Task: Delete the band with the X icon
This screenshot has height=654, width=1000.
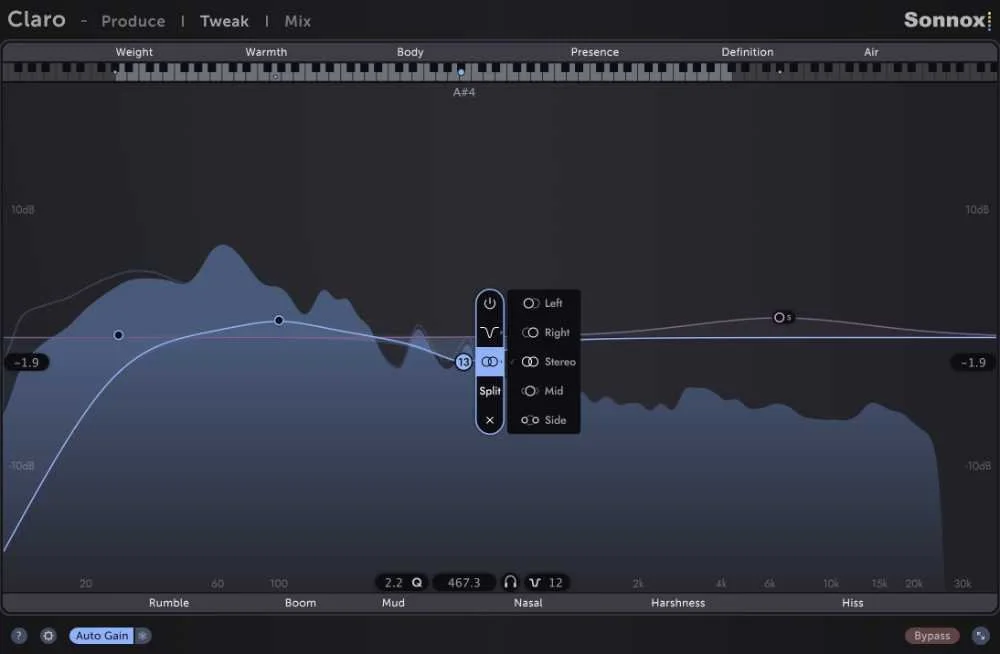Action: pyautogui.click(x=489, y=420)
